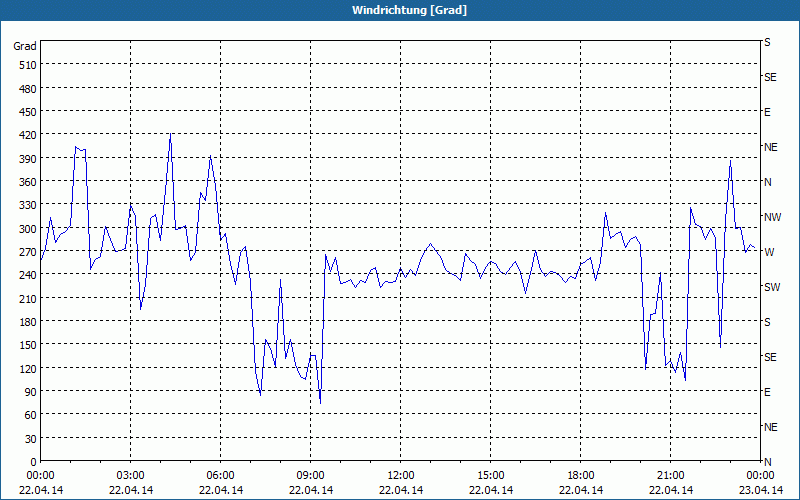This screenshot has width=800, height=500.
Task: Select the 240 y-axis value
Action: click(x=29, y=275)
